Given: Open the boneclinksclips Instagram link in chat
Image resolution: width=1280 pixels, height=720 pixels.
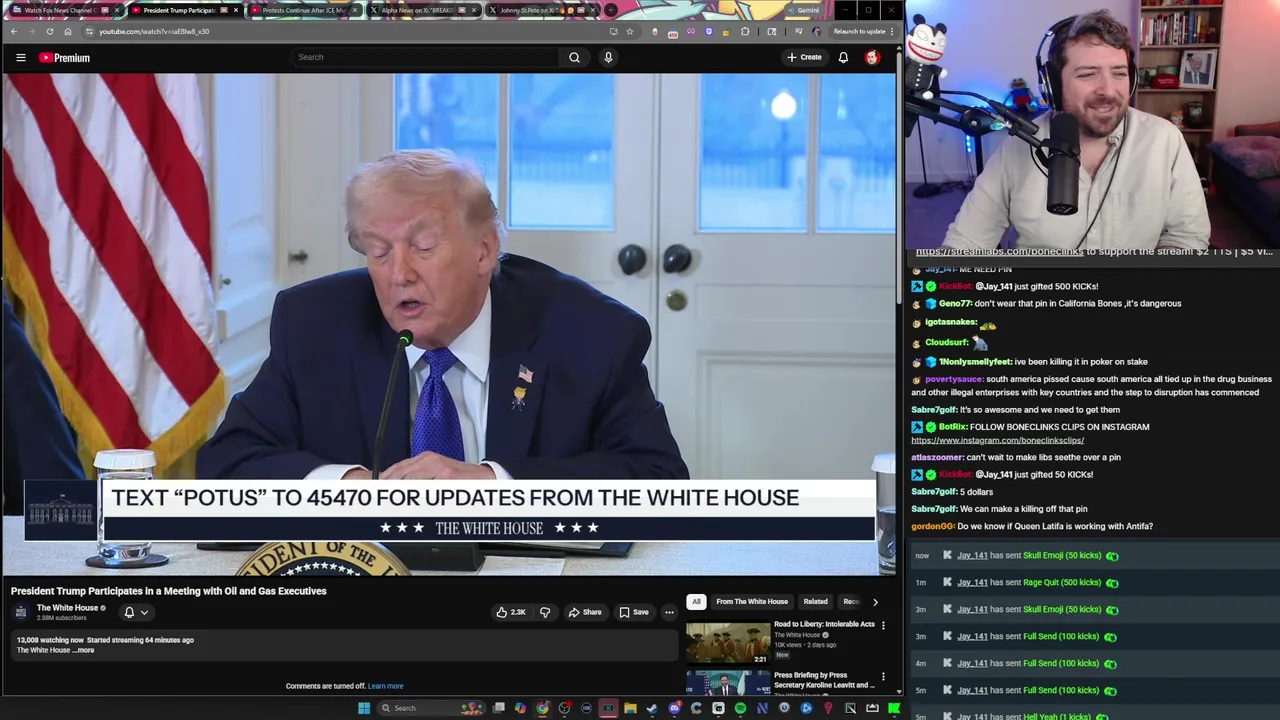Looking at the screenshot, I should tap(997, 440).
